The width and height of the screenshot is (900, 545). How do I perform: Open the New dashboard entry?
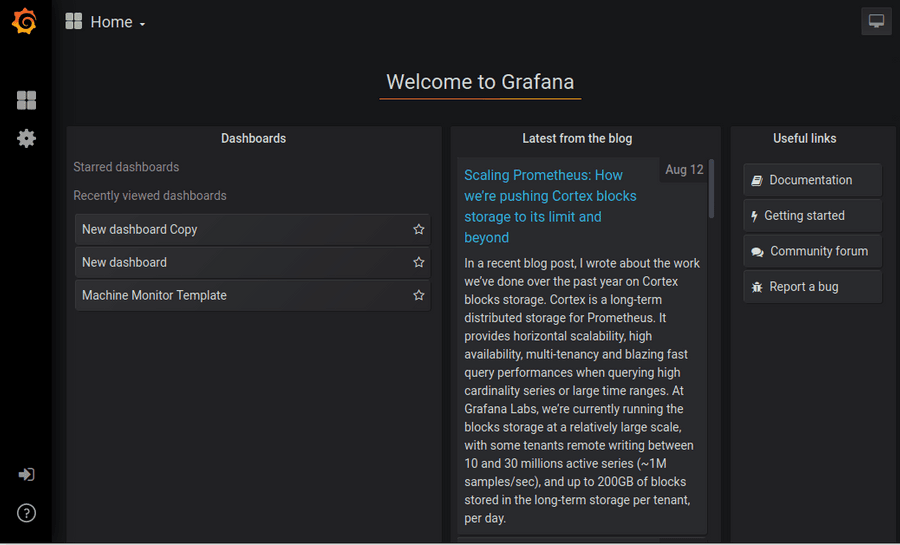(253, 262)
